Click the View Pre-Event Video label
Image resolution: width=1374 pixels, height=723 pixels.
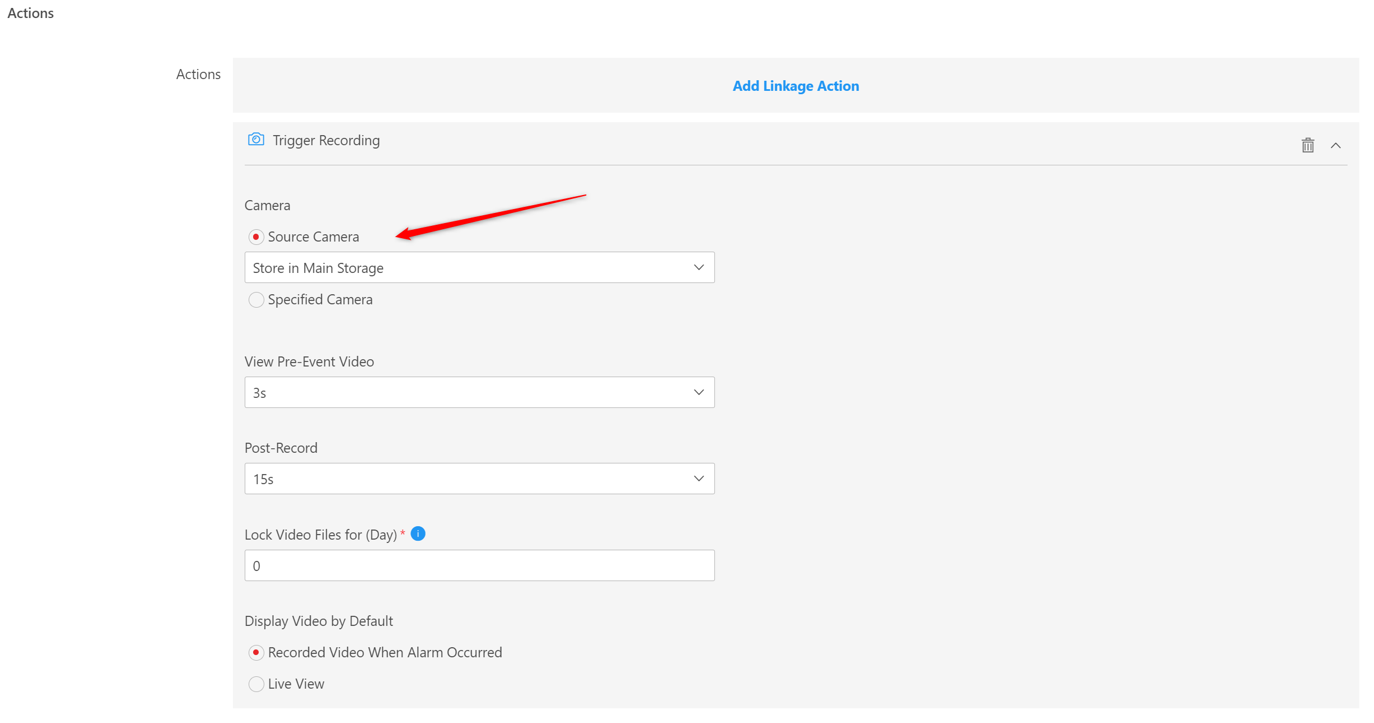point(309,362)
